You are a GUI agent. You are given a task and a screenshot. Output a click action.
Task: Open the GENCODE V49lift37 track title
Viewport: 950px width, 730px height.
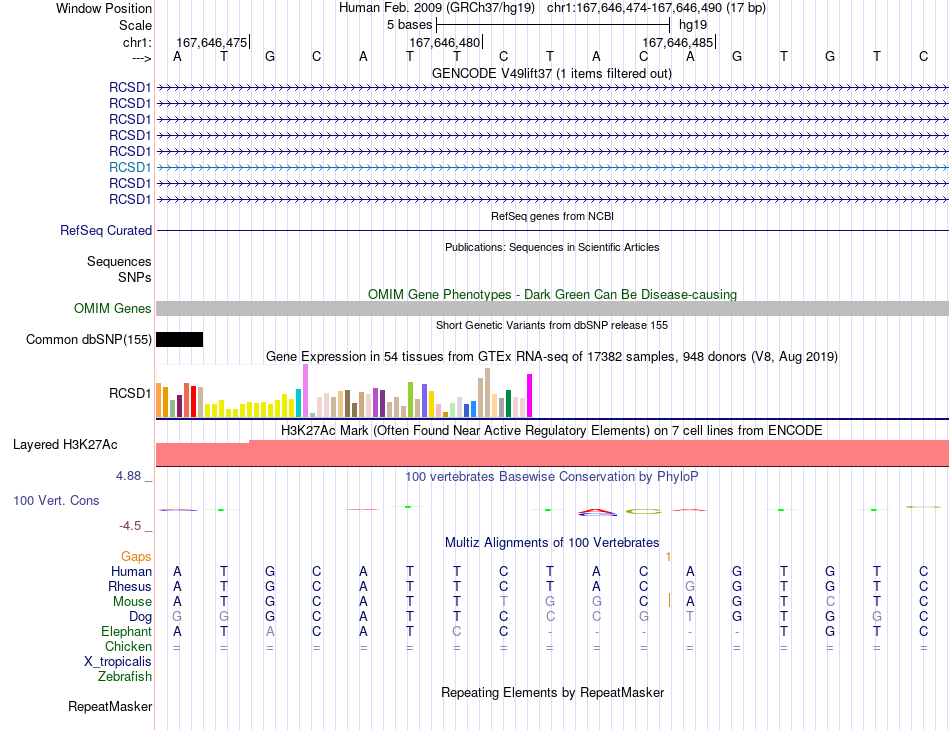point(552,73)
